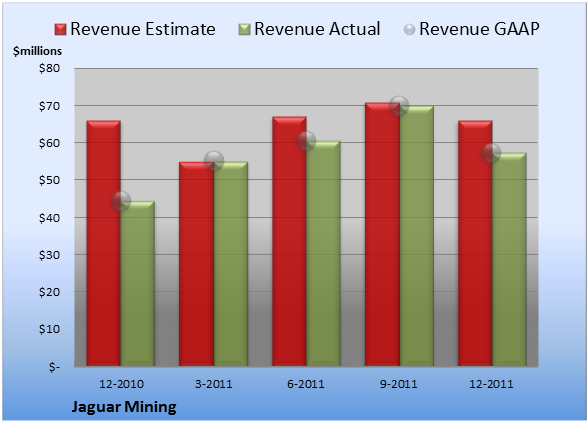Click the gray Revenue GAAP legend marker
The height and width of the screenshot is (422, 588).
click(410, 30)
